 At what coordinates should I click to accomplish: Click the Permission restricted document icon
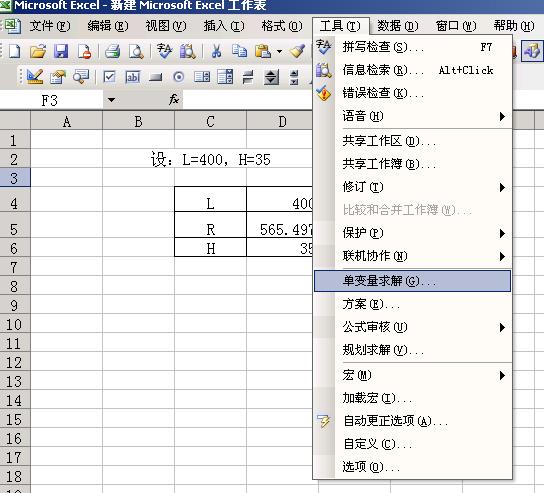click(x=84, y=52)
